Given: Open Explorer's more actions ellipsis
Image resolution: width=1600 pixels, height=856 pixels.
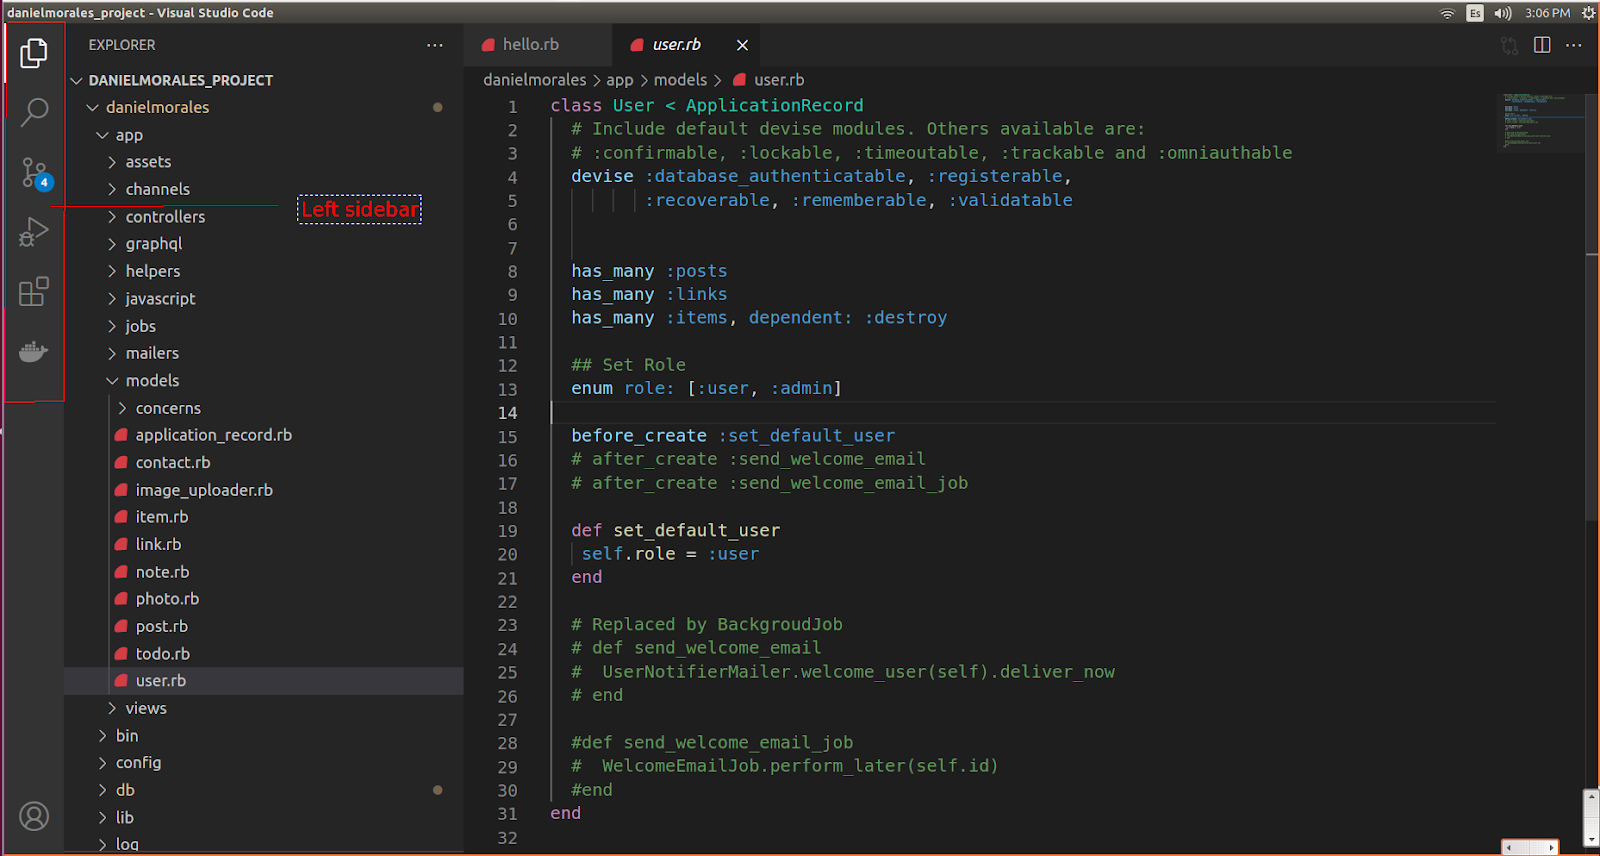Looking at the screenshot, I should coord(434,45).
